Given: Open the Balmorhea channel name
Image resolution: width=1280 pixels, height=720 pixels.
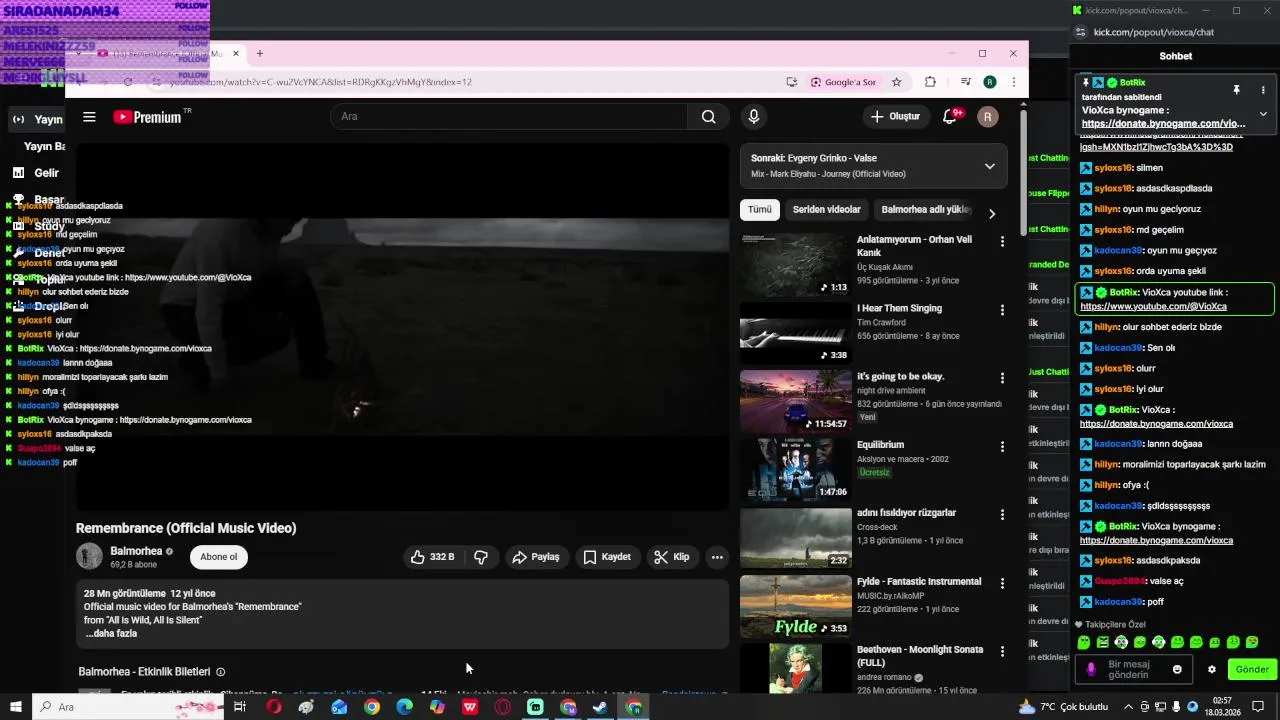Looking at the screenshot, I should click(x=136, y=551).
